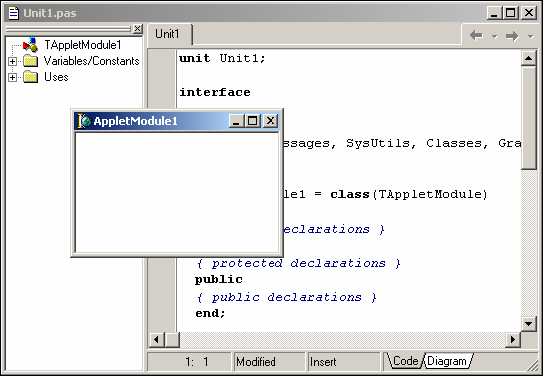Click the '1: 1' cursor position status

point(189,362)
